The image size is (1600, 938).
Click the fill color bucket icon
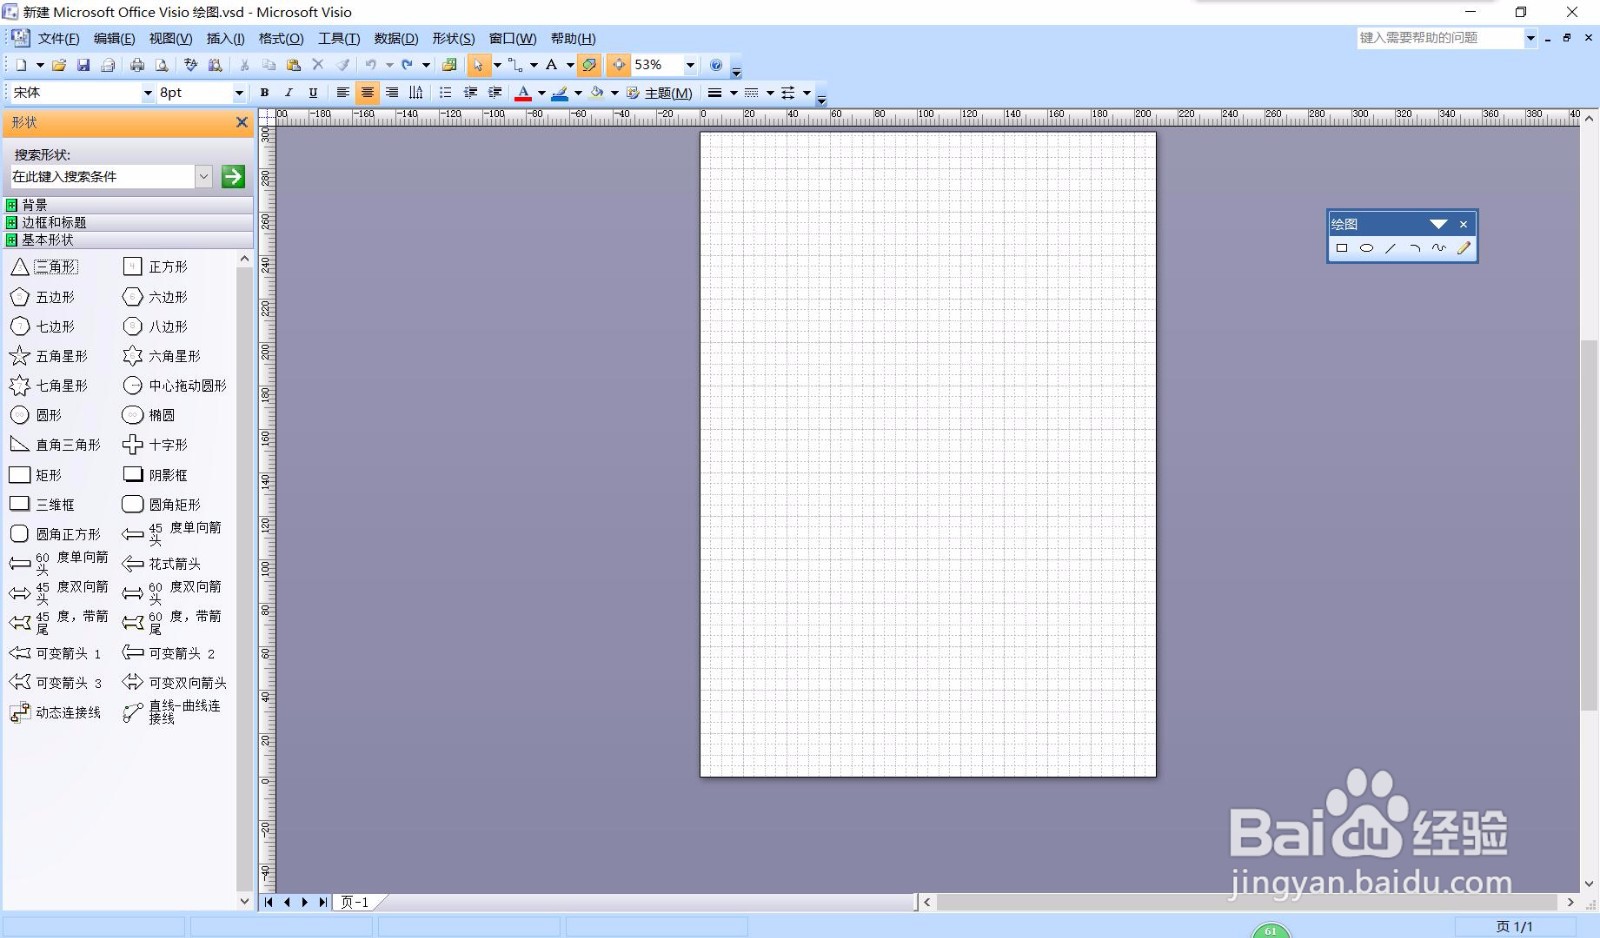(597, 93)
